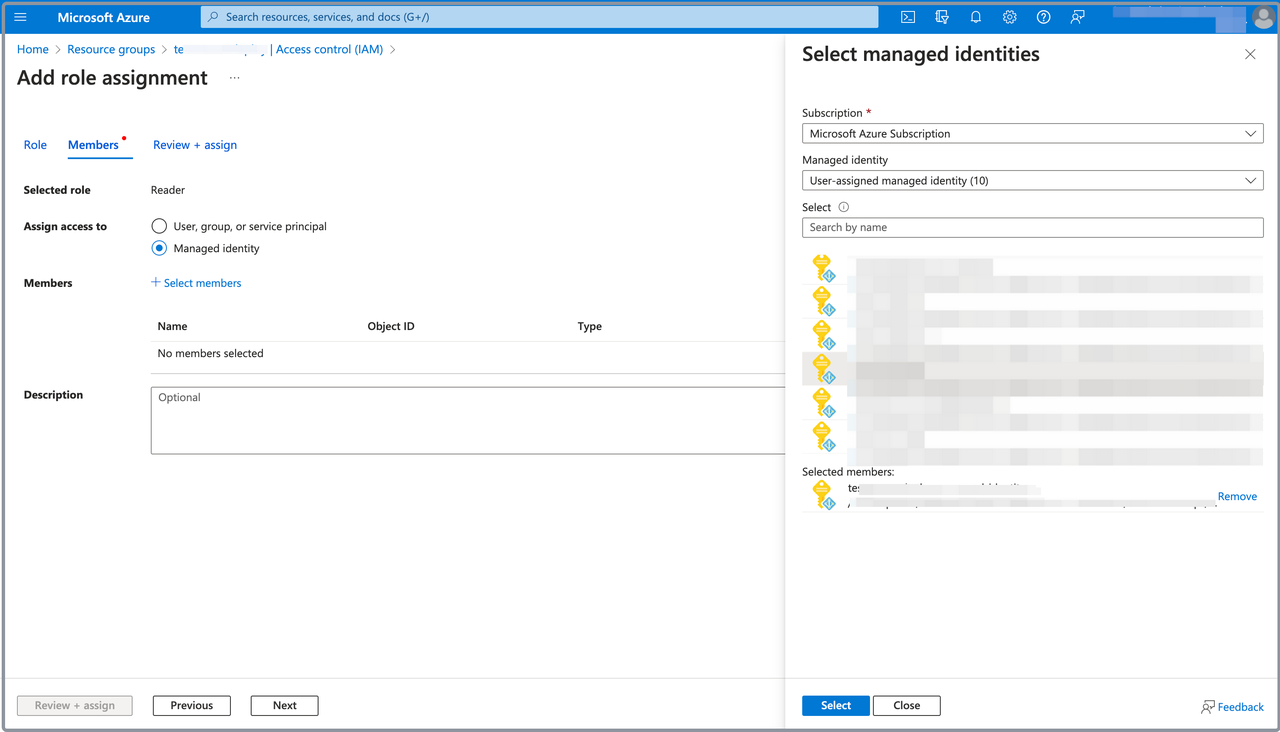Click inside the Search by name field
Viewport: 1280px width, 732px height.
tap(1032, 227)
